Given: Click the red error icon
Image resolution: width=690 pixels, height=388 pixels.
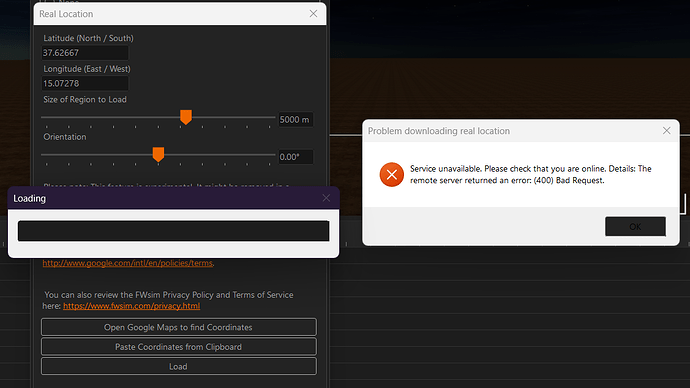Looking at the screenshot, I should click(392, 175).
